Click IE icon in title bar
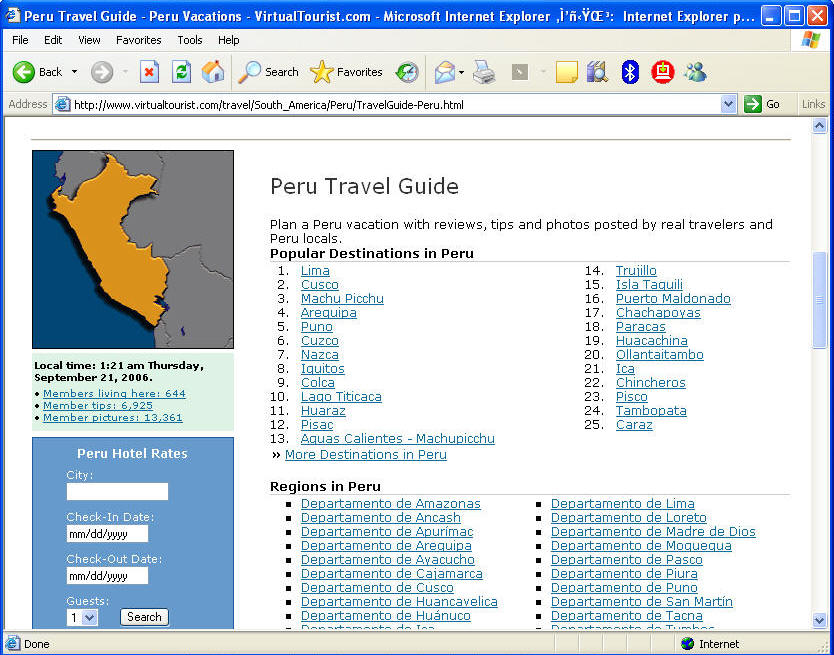This screenshot has height=655, width=834. [x=12, y=15]
